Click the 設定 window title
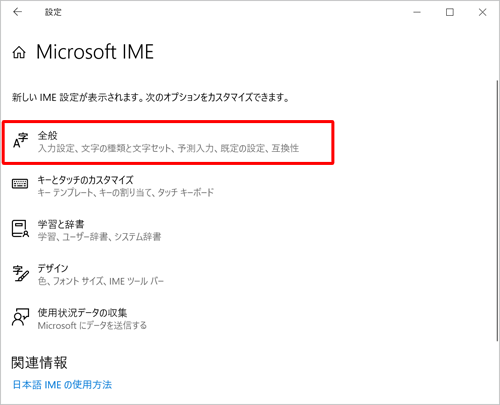500x405 pixels. 53,12
